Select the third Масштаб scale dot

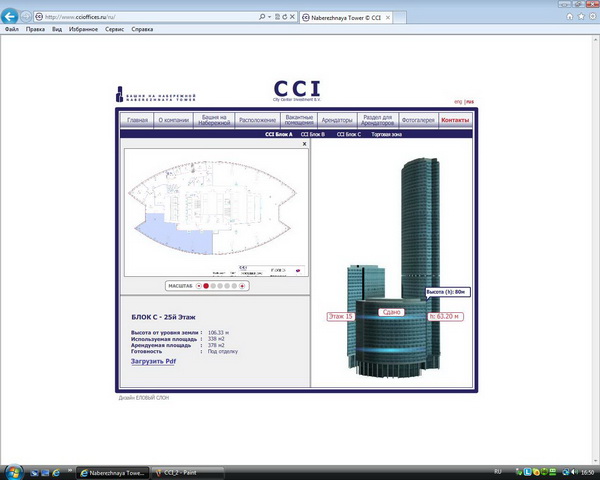[x=213, y=286]
